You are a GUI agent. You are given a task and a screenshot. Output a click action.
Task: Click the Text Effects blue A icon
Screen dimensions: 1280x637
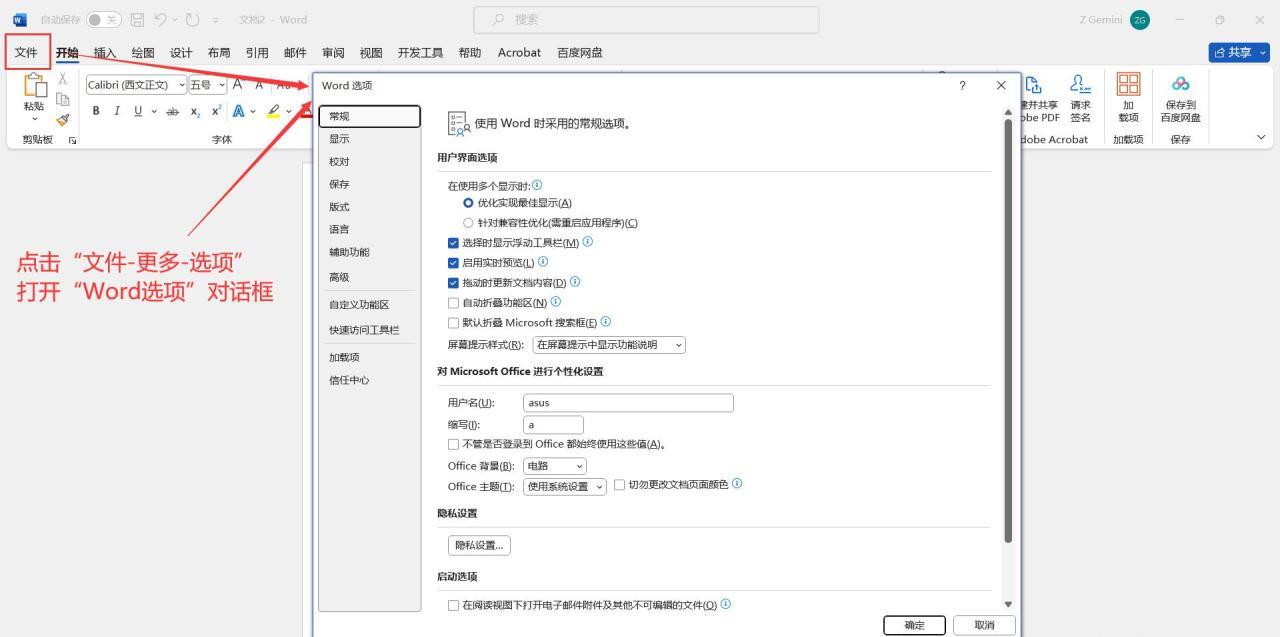[239, 111]
